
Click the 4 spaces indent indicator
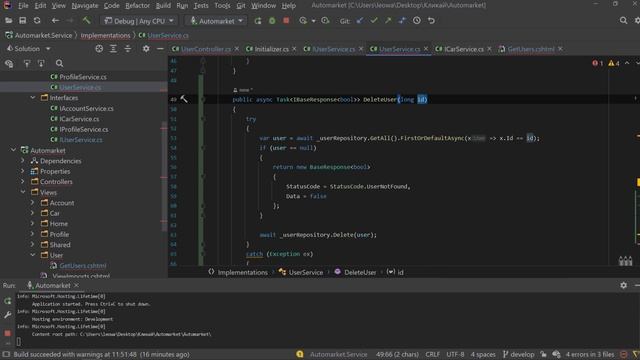[483, 354]
